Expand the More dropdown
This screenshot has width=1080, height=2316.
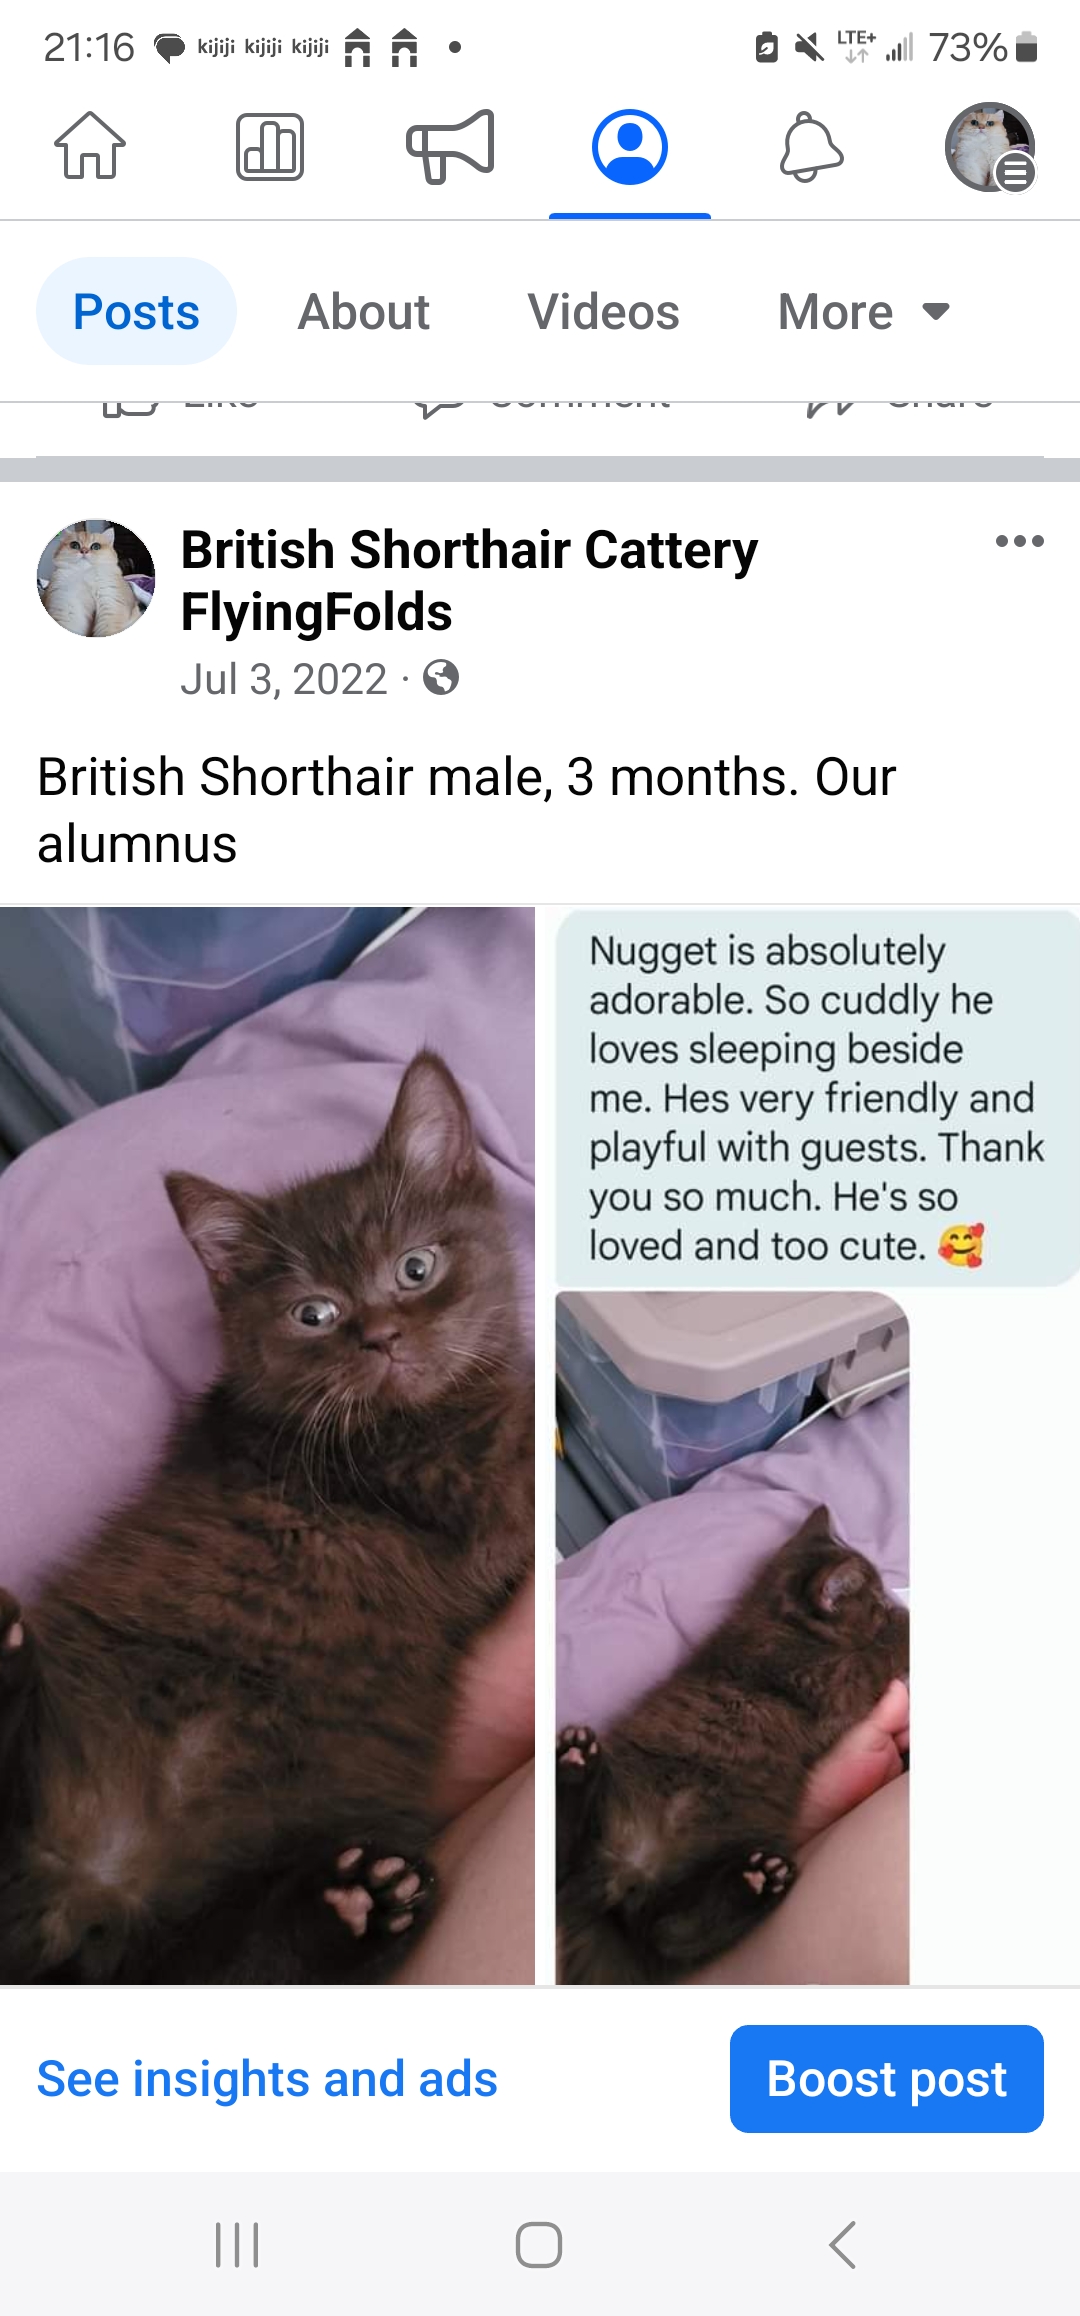[864, 311]
